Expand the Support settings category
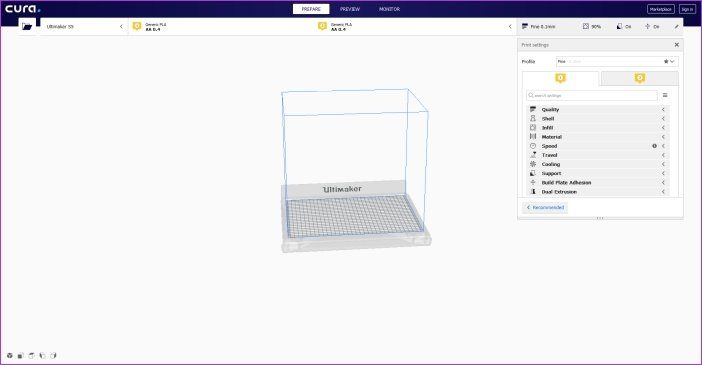The image size is (702, 365). click(x=599, y=173)
